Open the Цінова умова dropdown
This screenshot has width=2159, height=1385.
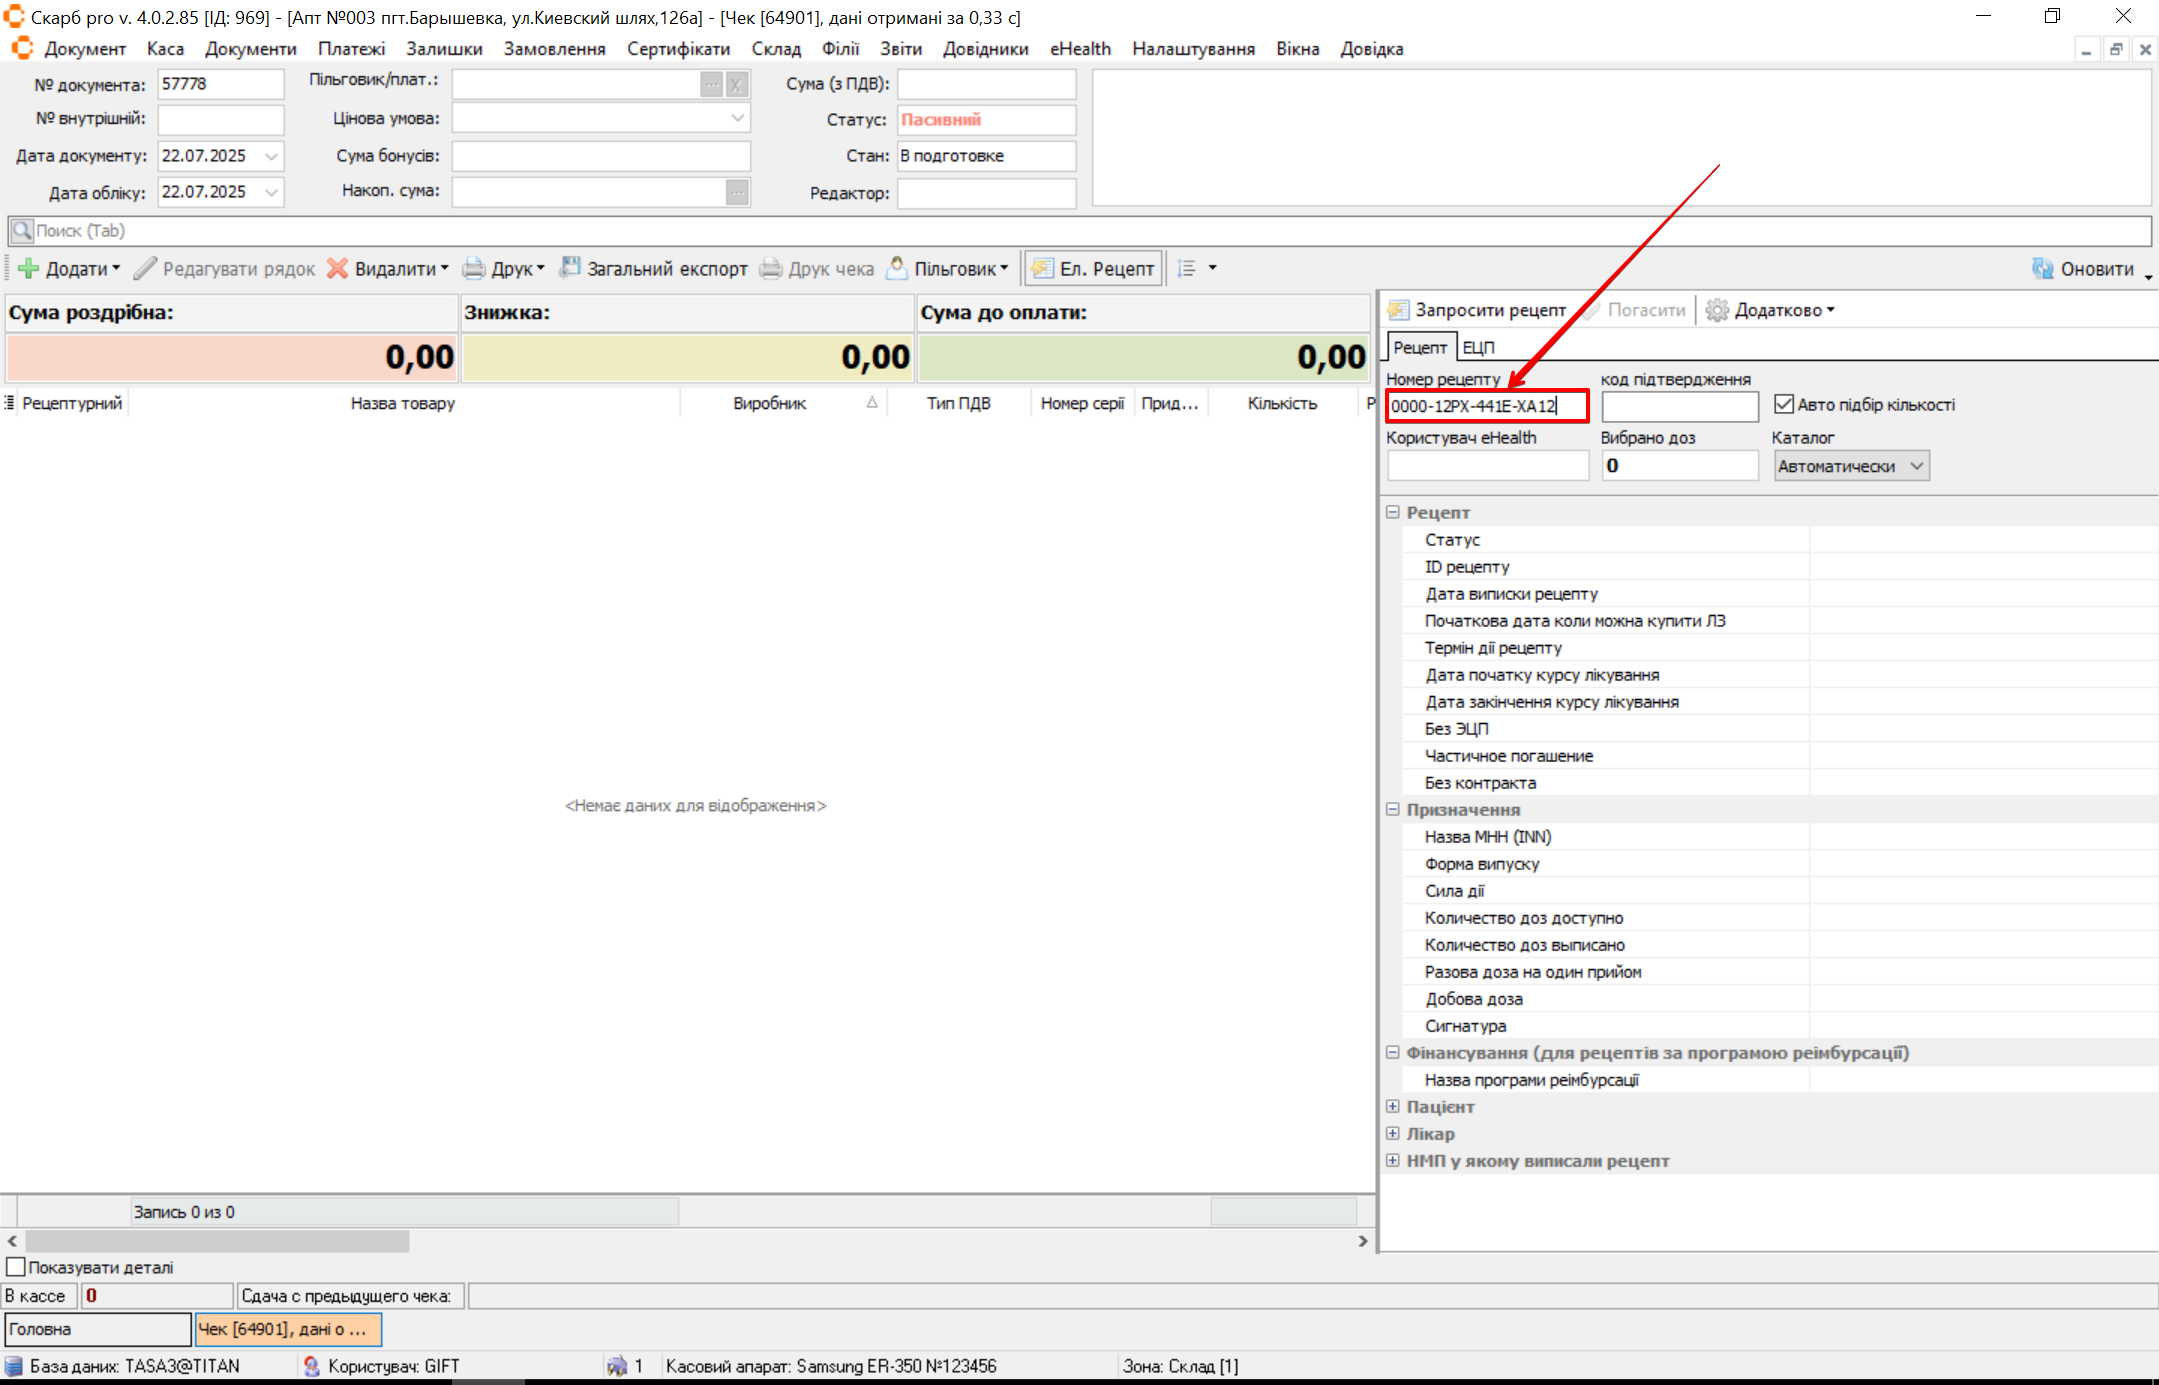click(x=737, y=118)
